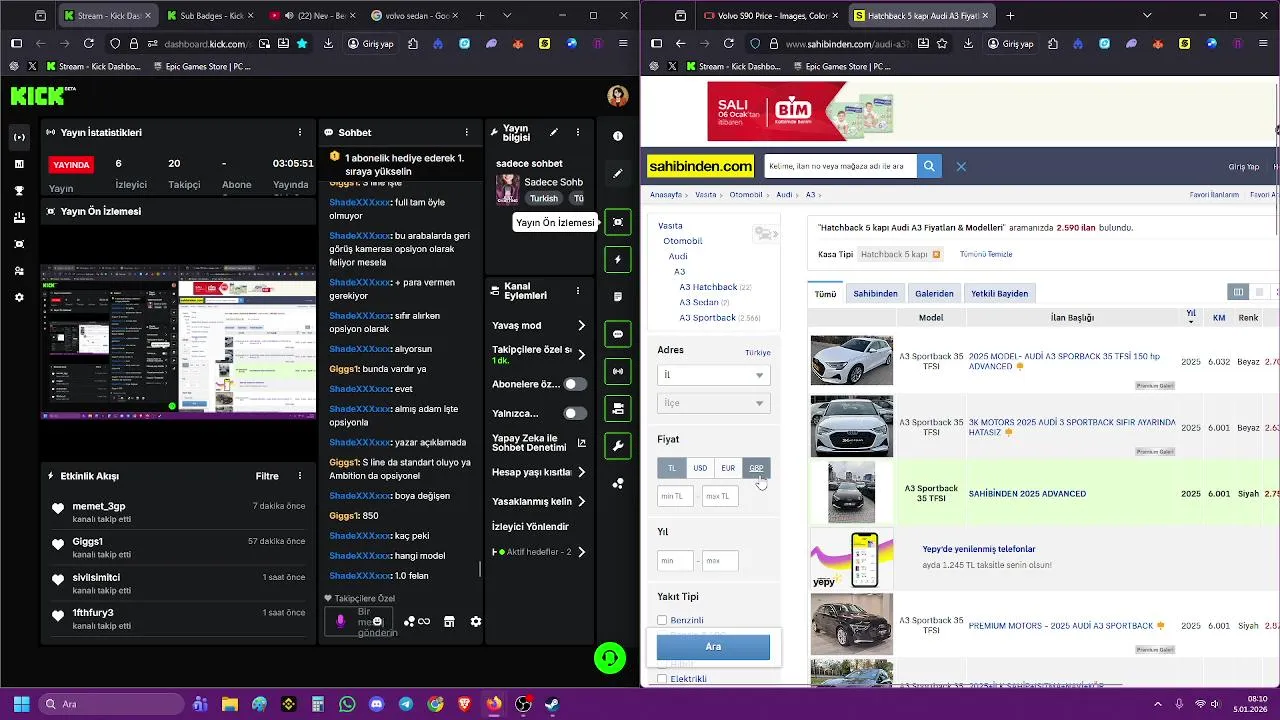Click the sahibinden search magnifier button

coord(929,166)
